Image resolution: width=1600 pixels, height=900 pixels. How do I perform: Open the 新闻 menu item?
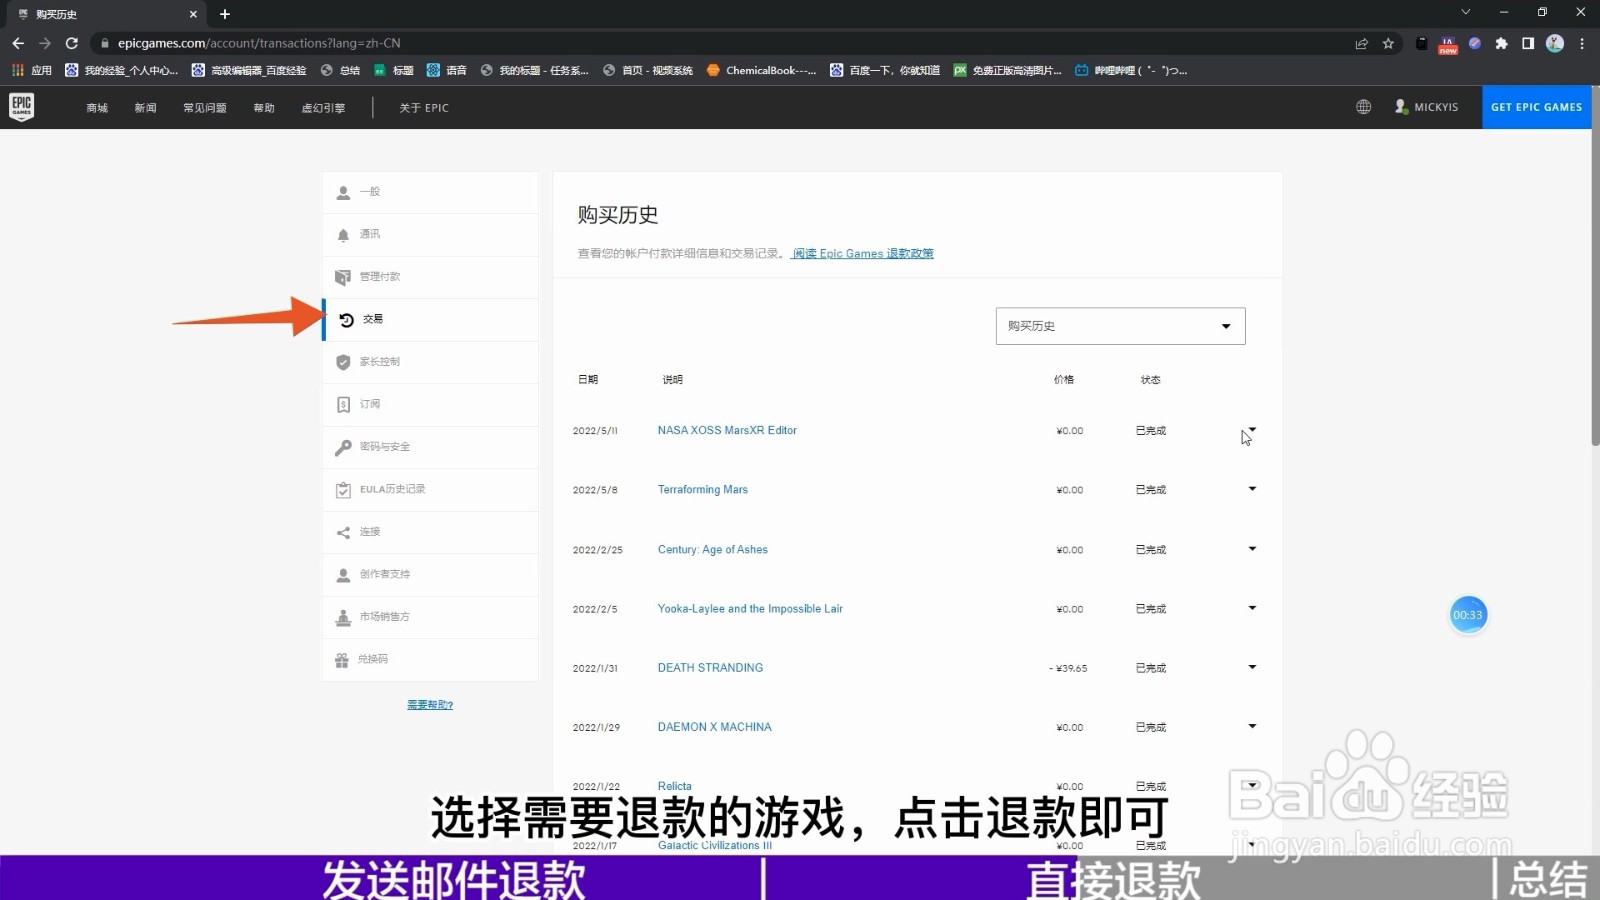click(x=146, y=108)
